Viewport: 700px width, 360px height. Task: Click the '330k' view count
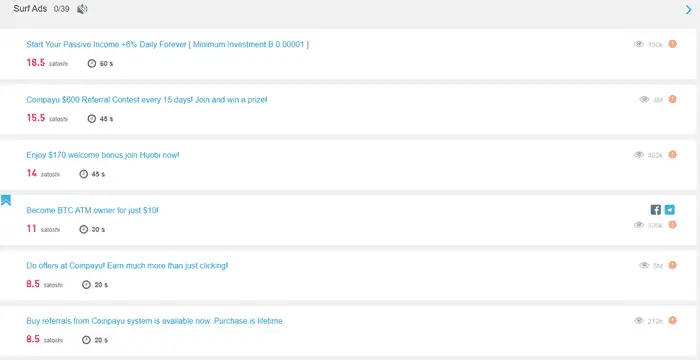pyautogui.click(x=655, y=226)
